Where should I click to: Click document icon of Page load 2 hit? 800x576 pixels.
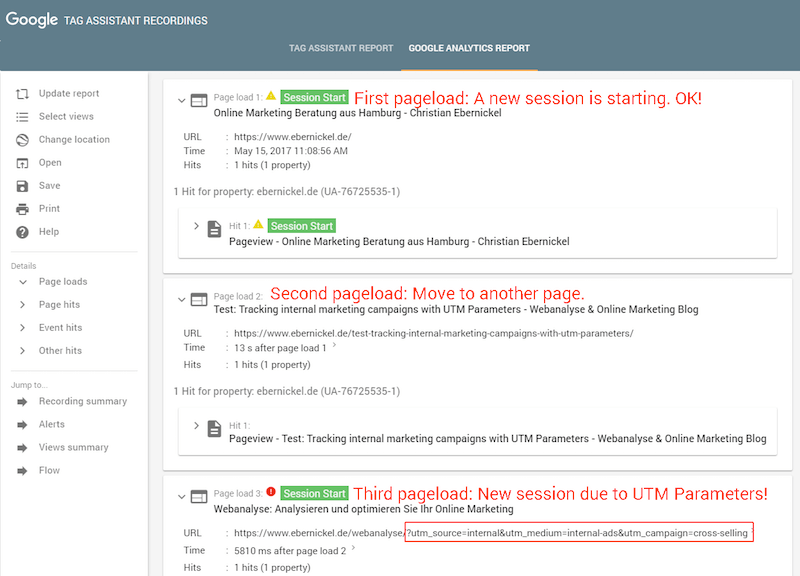(x=214, y=429)
